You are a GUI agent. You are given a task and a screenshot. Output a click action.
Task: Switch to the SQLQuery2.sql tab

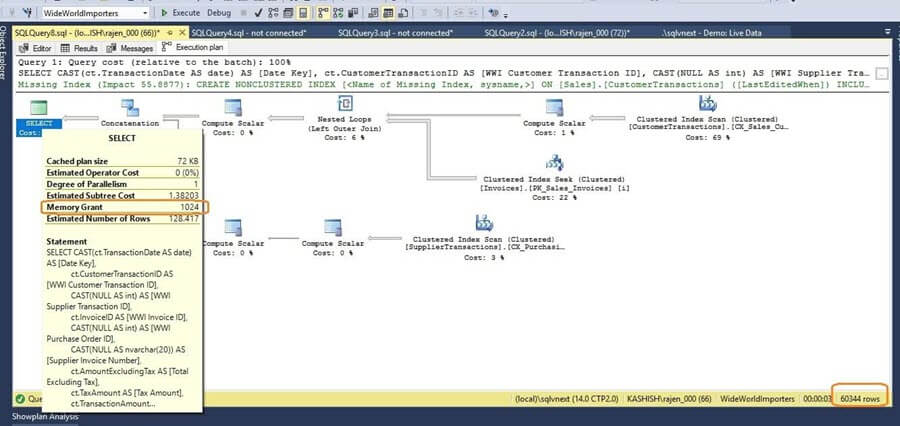click(557, 33)
